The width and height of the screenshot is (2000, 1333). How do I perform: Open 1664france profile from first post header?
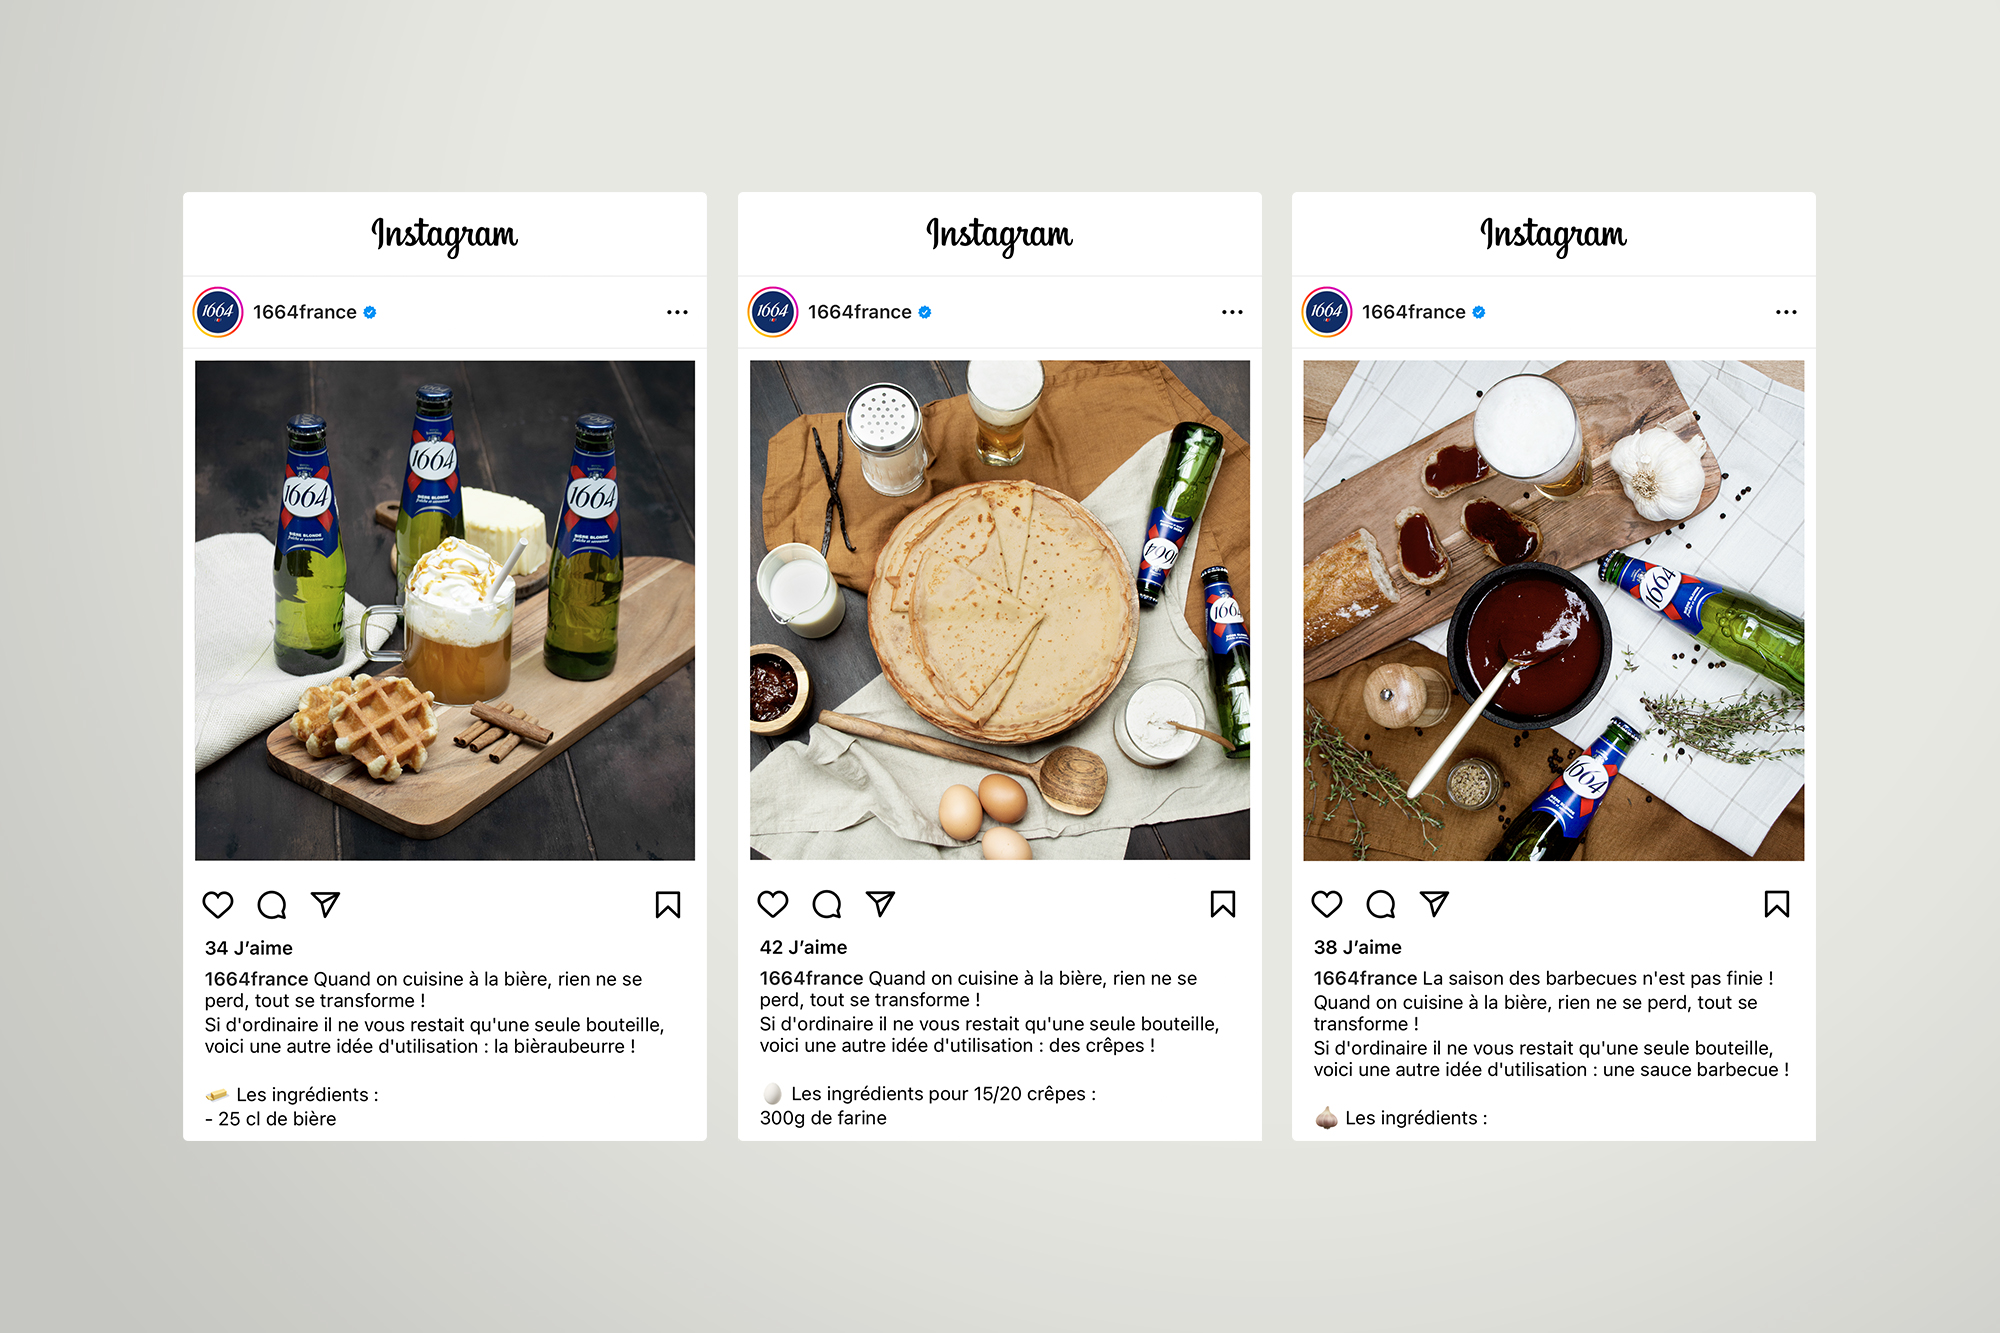(x=304, y=312)
